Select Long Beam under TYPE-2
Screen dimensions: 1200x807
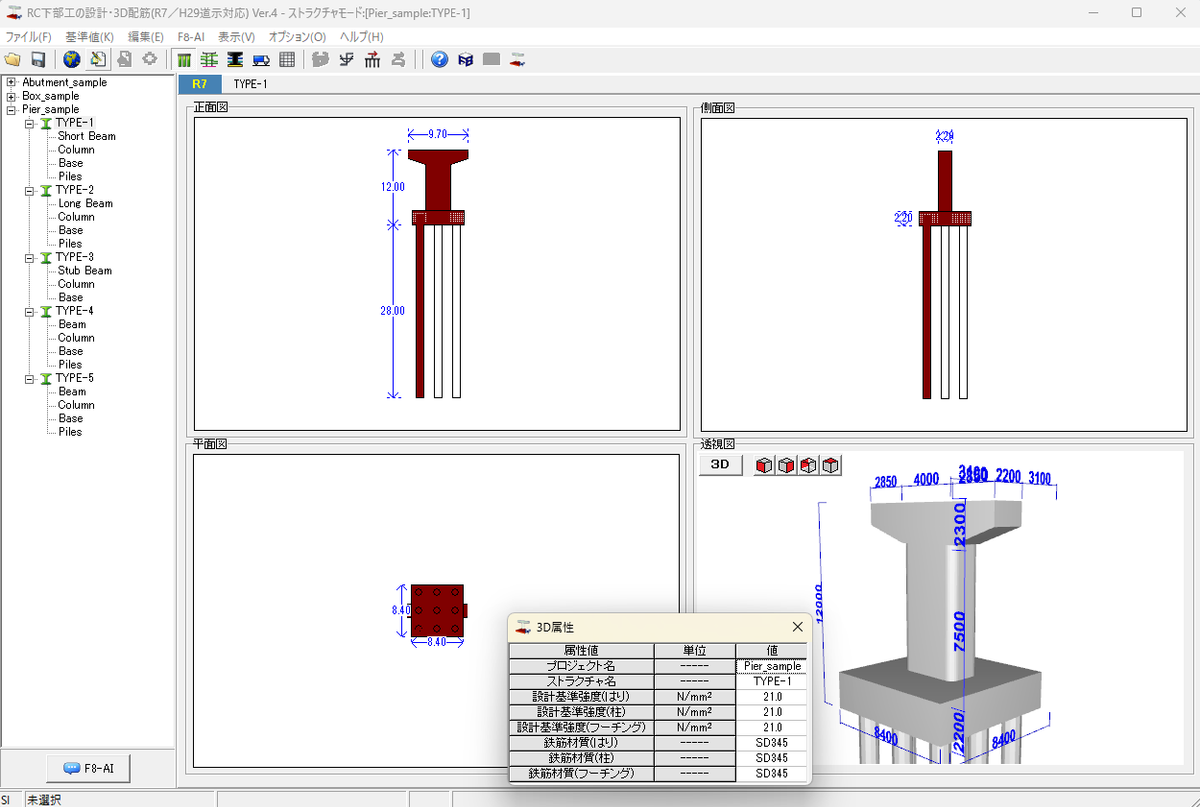tap(85, 203)
